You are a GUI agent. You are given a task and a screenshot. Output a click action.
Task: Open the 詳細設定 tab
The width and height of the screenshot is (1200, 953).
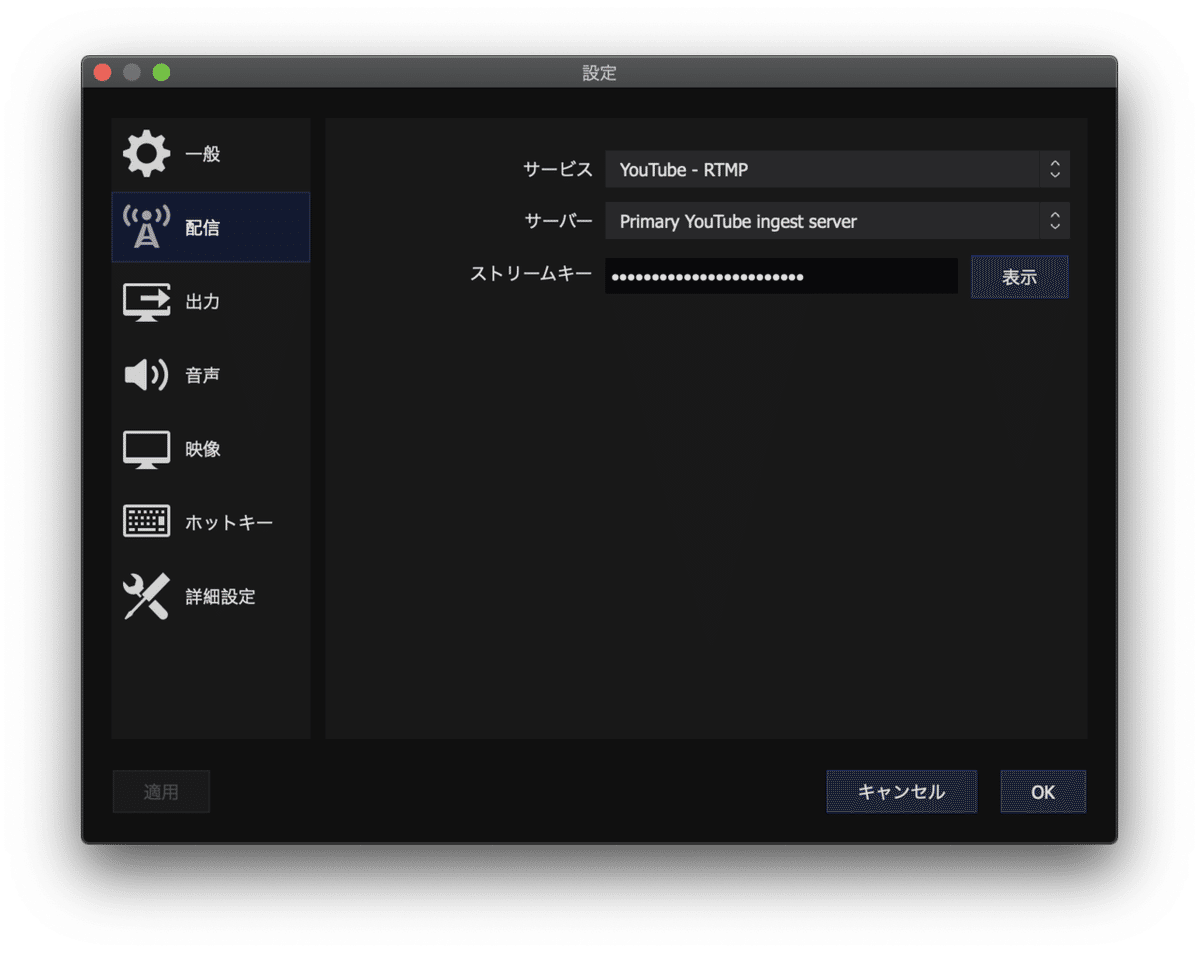(211, 596)
